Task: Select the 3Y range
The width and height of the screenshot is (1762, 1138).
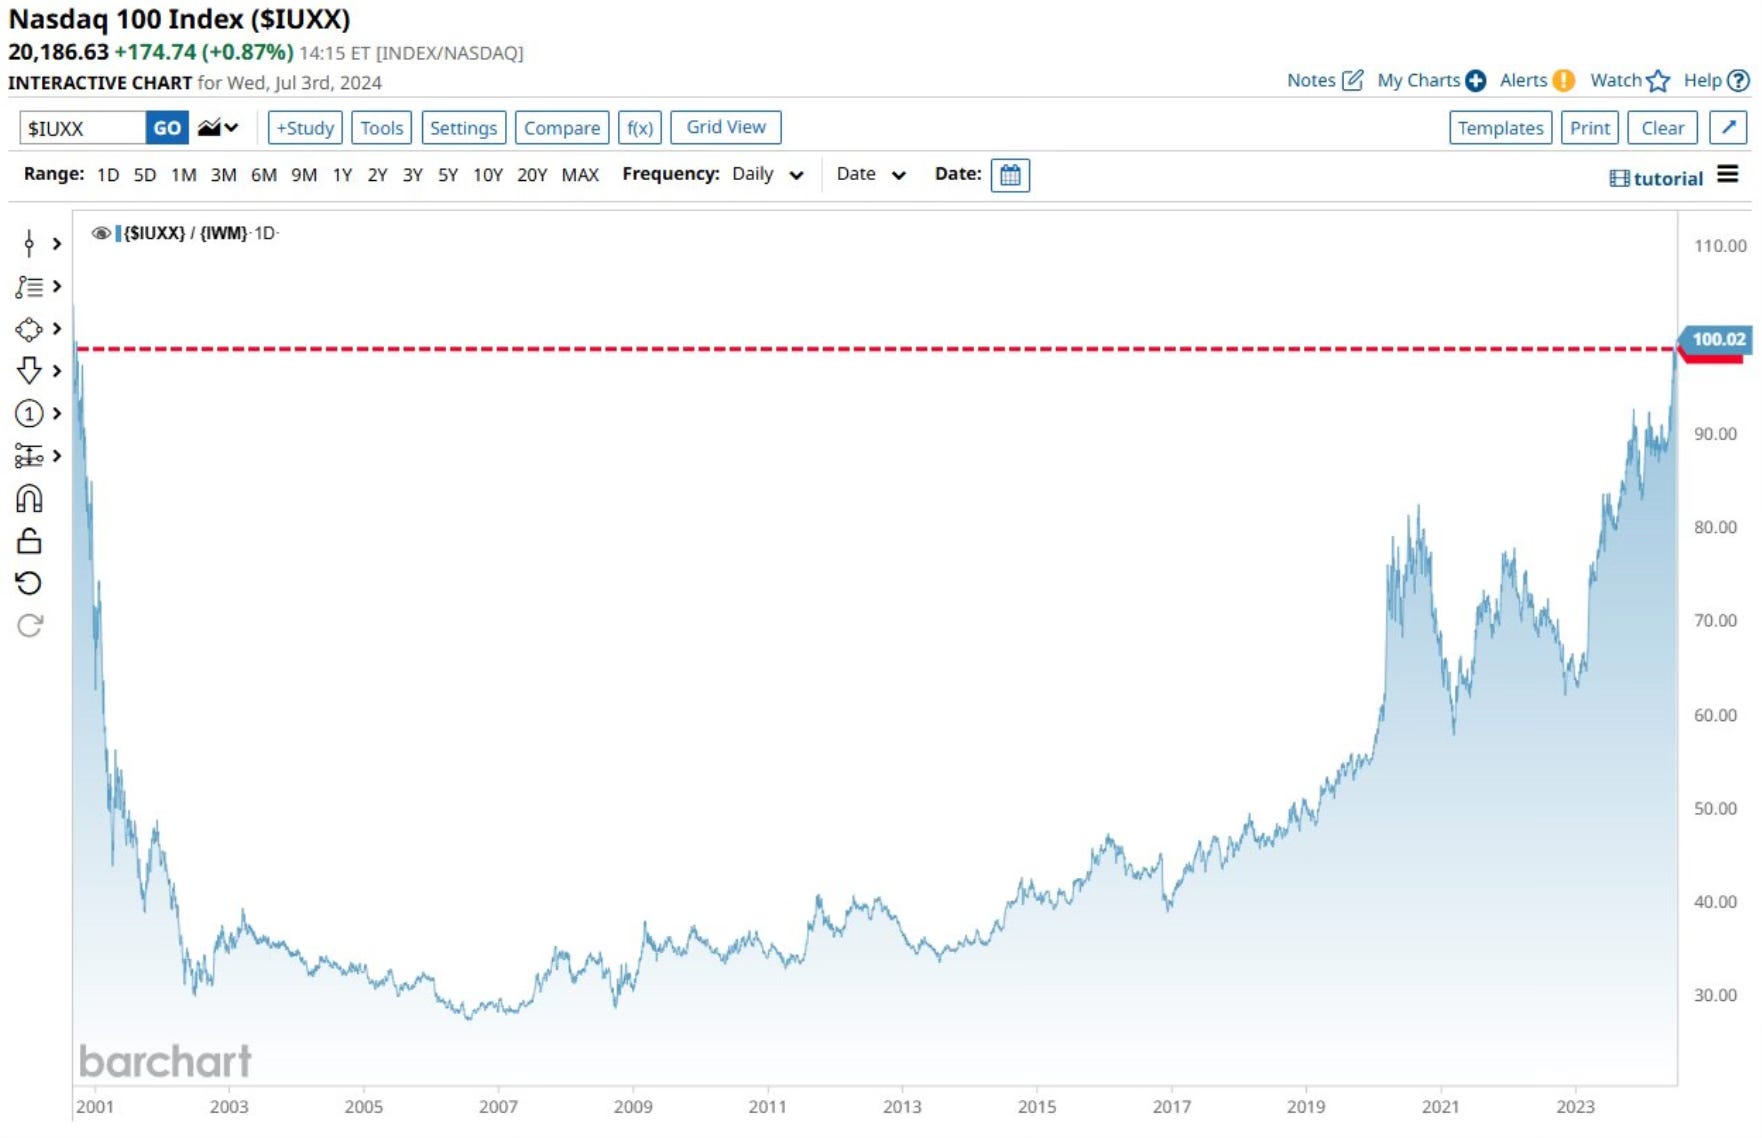Action: [x=412, y=175]
